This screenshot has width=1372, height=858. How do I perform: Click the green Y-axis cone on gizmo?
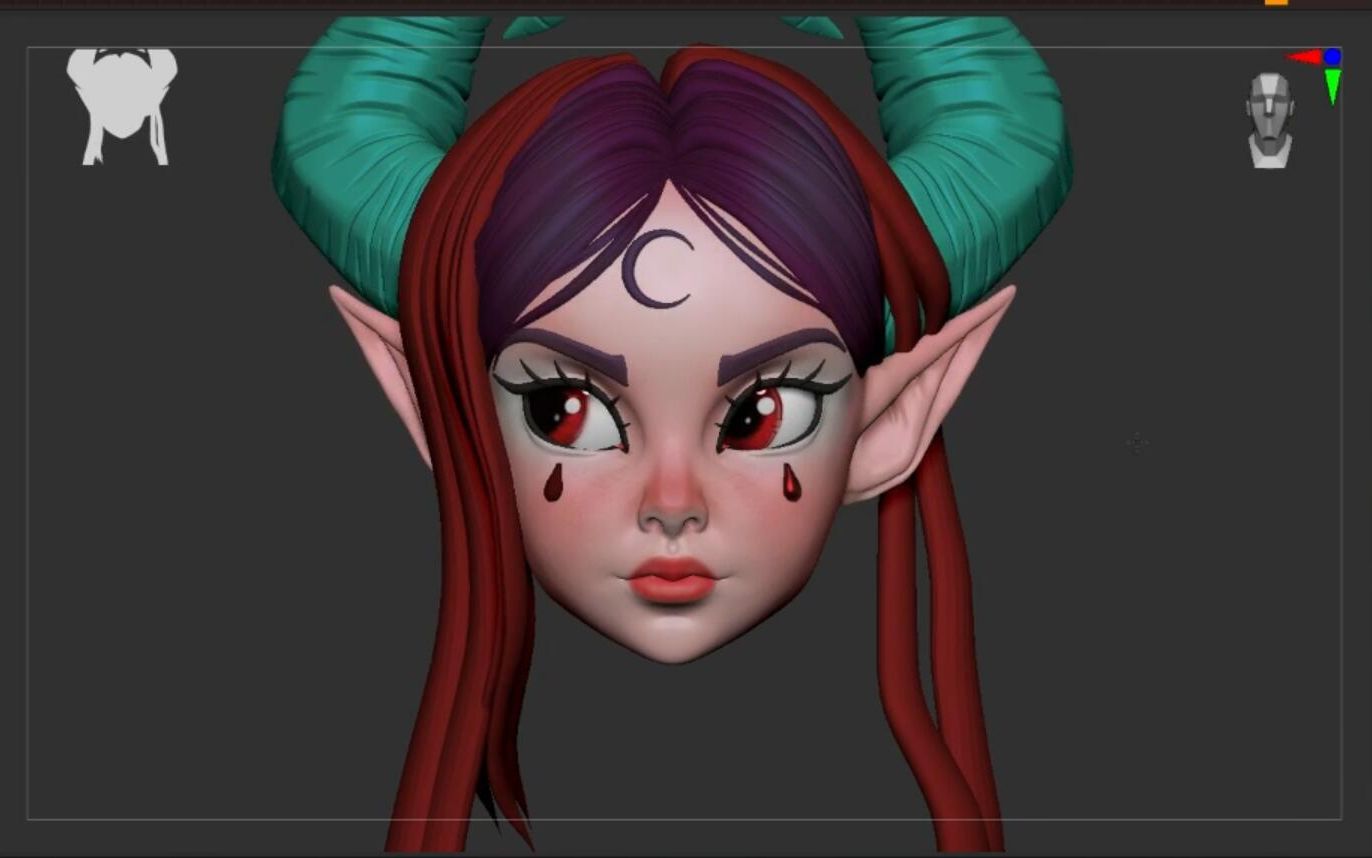click(1332, 86)
